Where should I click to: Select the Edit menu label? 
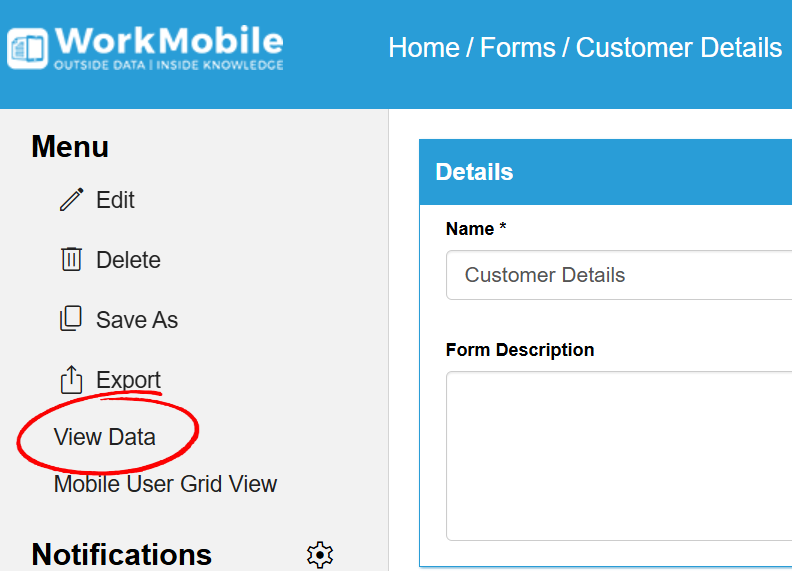(115, 200)
